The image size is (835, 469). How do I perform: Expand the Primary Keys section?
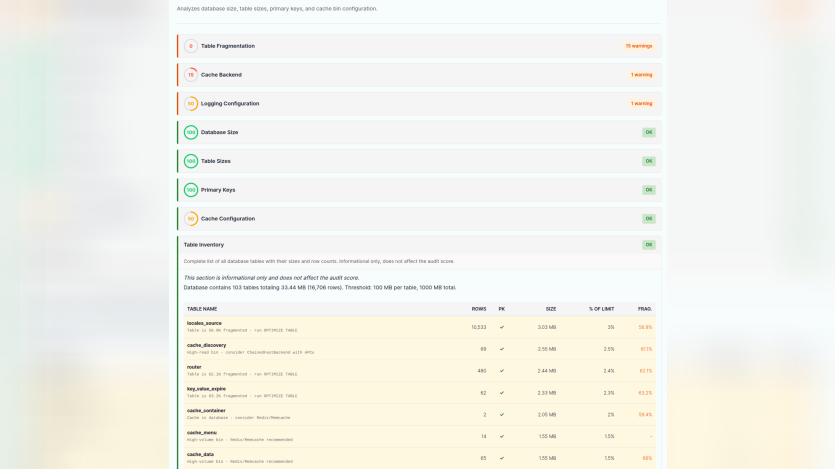tap(419, 190)
